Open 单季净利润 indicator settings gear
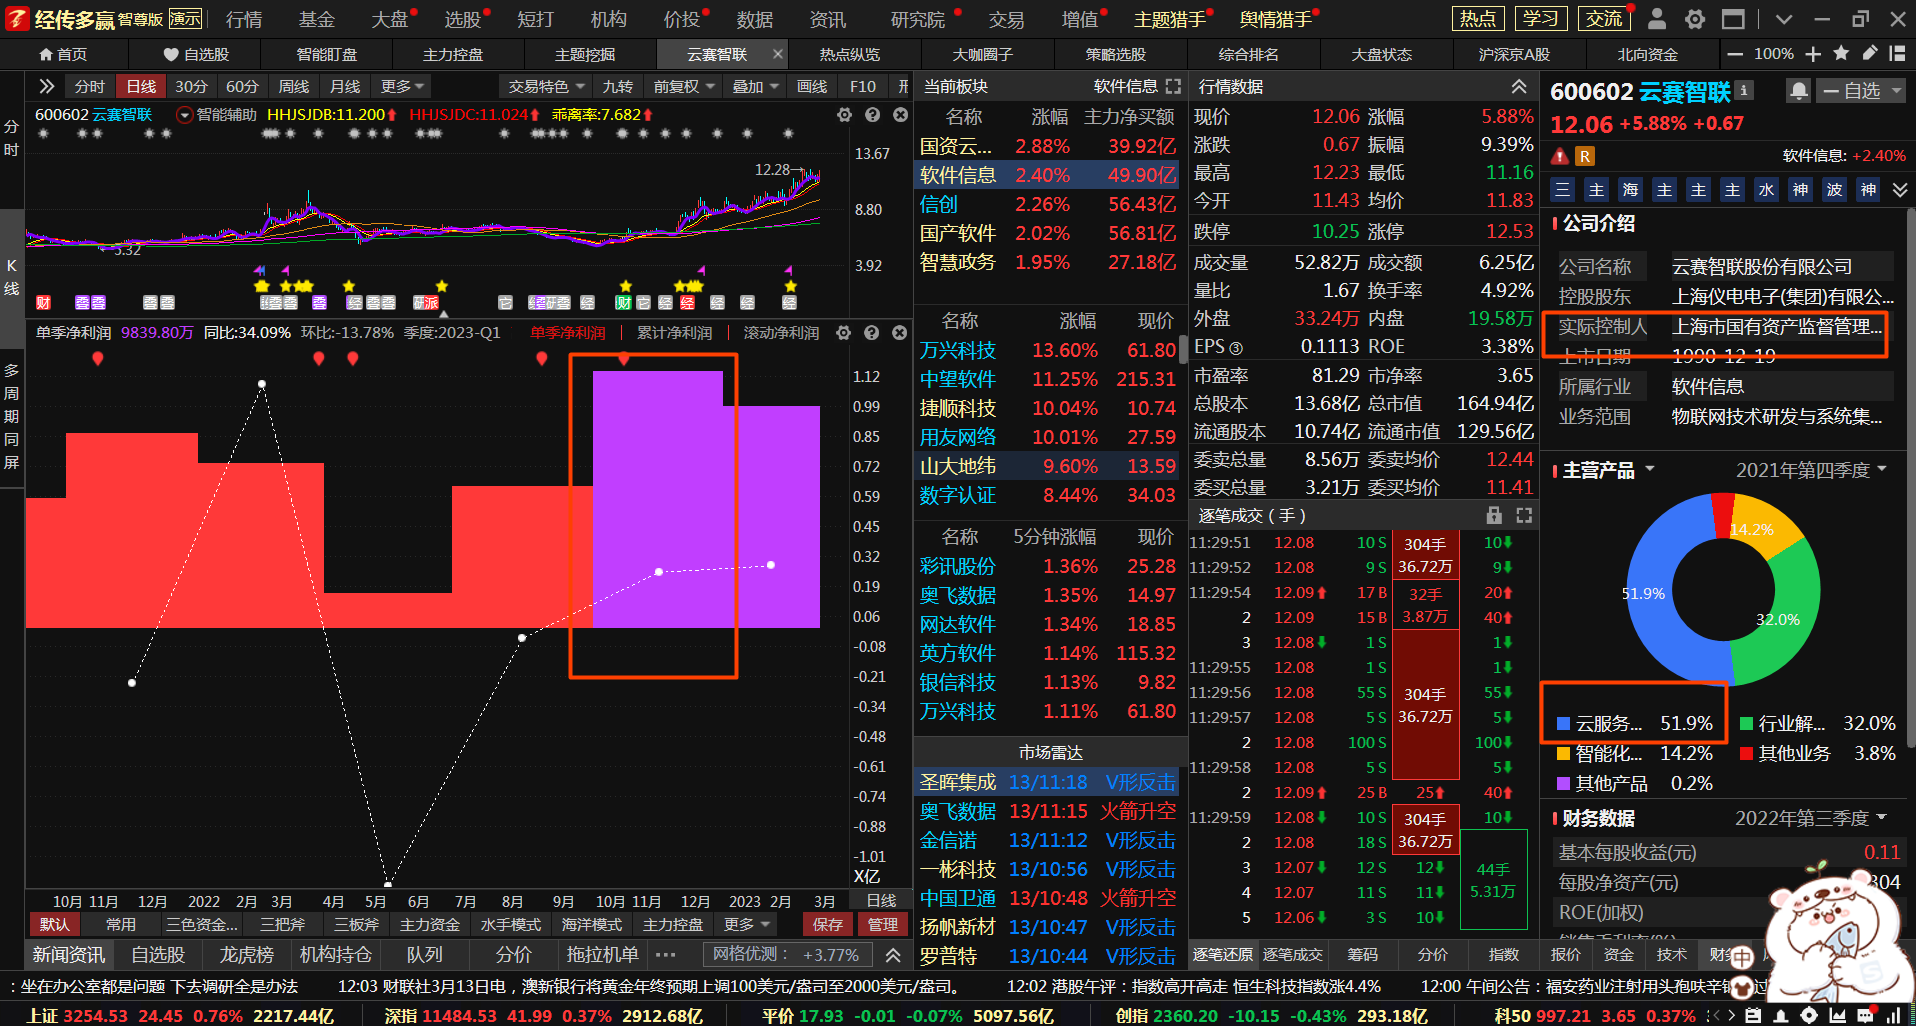The height and width of the screenshot is (1026, 1916). [843, 332]
